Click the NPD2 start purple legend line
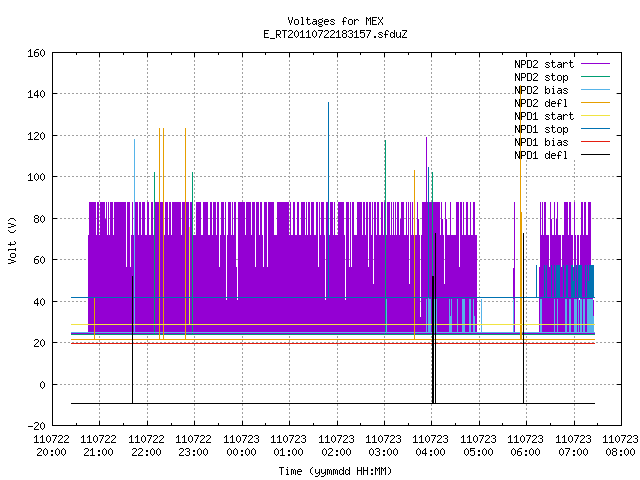This screenshot has width=640, height=480. point(595,64)
